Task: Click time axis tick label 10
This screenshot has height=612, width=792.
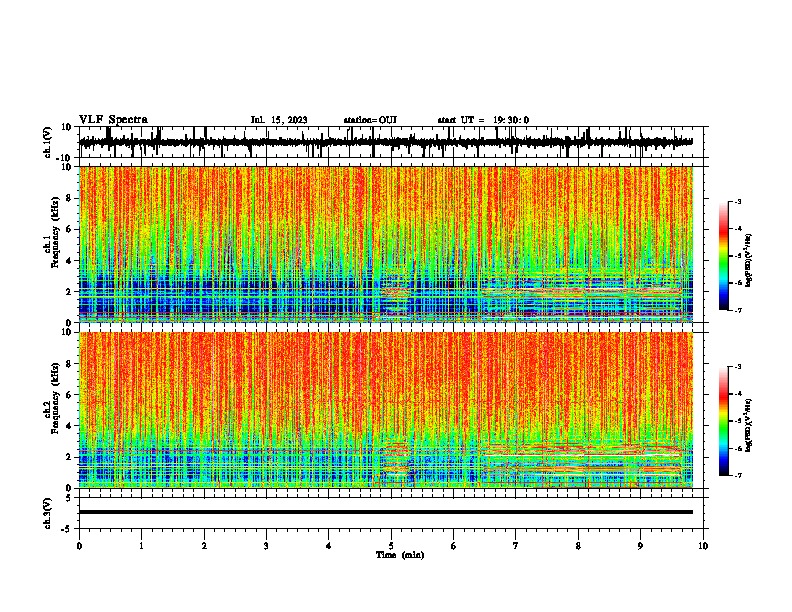Action: tap(703, 546)
